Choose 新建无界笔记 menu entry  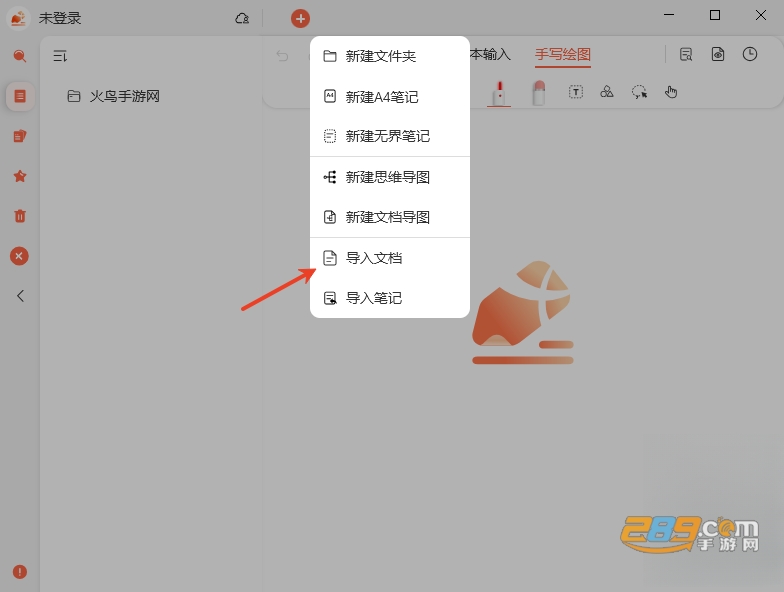[390, 136]
